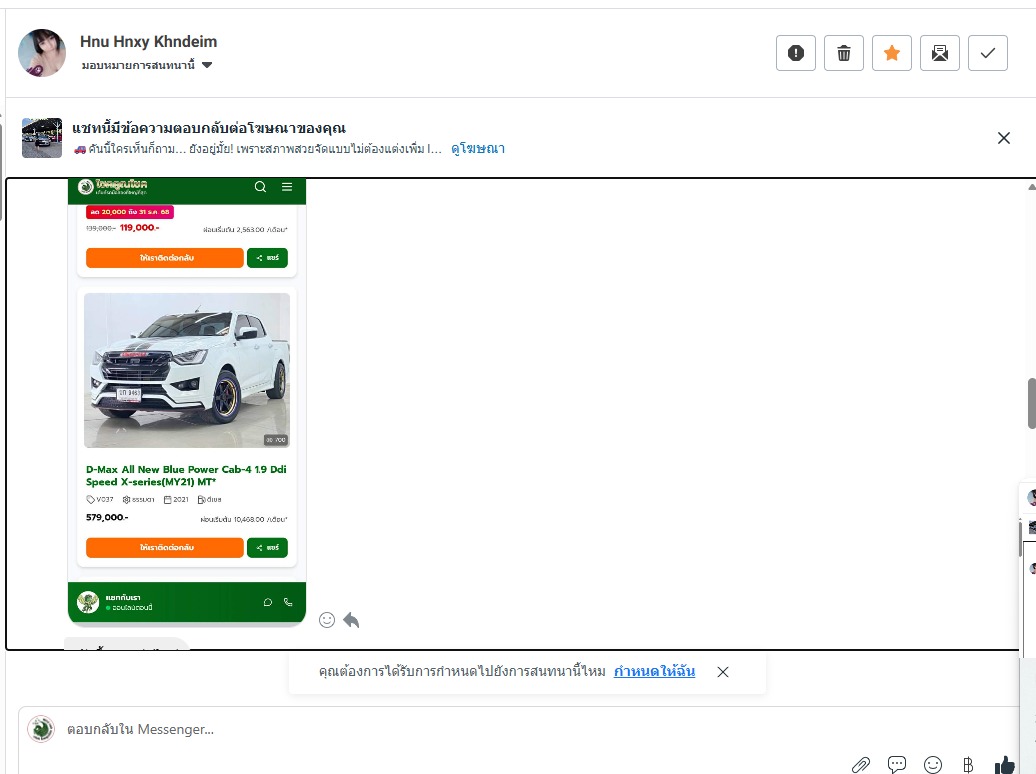Image resolution: width=1036 pixels, height=774 pixels.
Task: Click orange contact button under 579,000 listing
Action: [x=165, y=547]
